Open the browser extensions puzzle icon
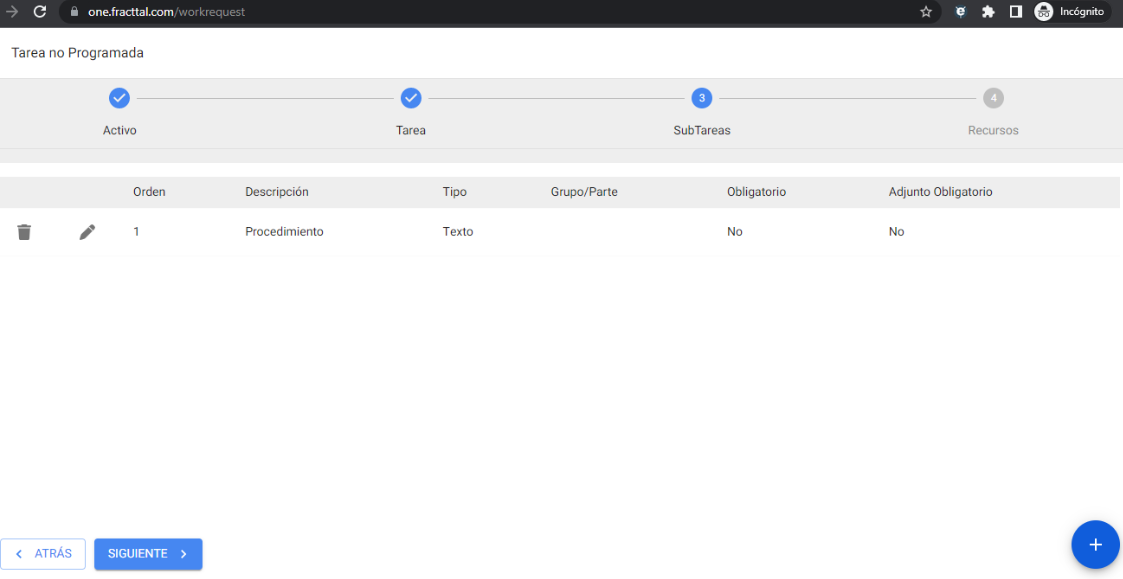Image resolution: width=1123 pixels, height=579 pixels. [988, 12]
